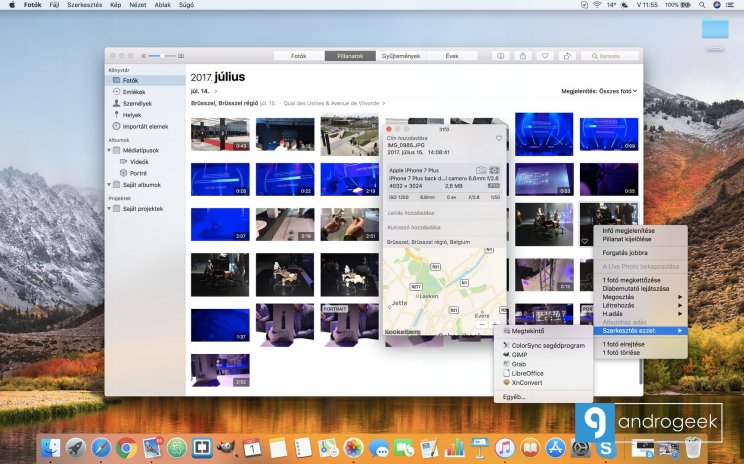This screenshot has height=464, width=744.
Task: Open the Fájl menu
Action: [x=54, y=5]
